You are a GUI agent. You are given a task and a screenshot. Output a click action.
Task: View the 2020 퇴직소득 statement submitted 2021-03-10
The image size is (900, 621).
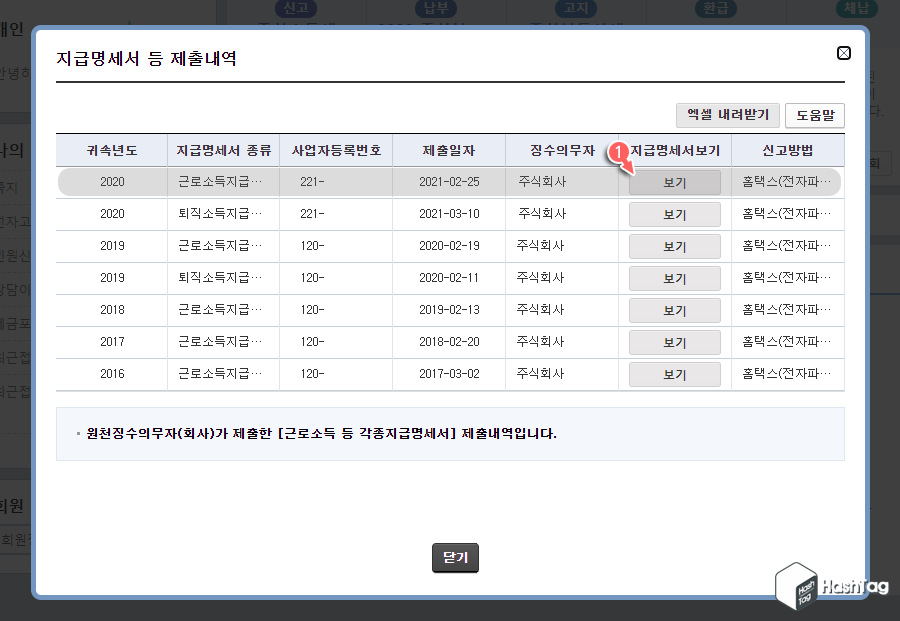(x=674, y=213)
